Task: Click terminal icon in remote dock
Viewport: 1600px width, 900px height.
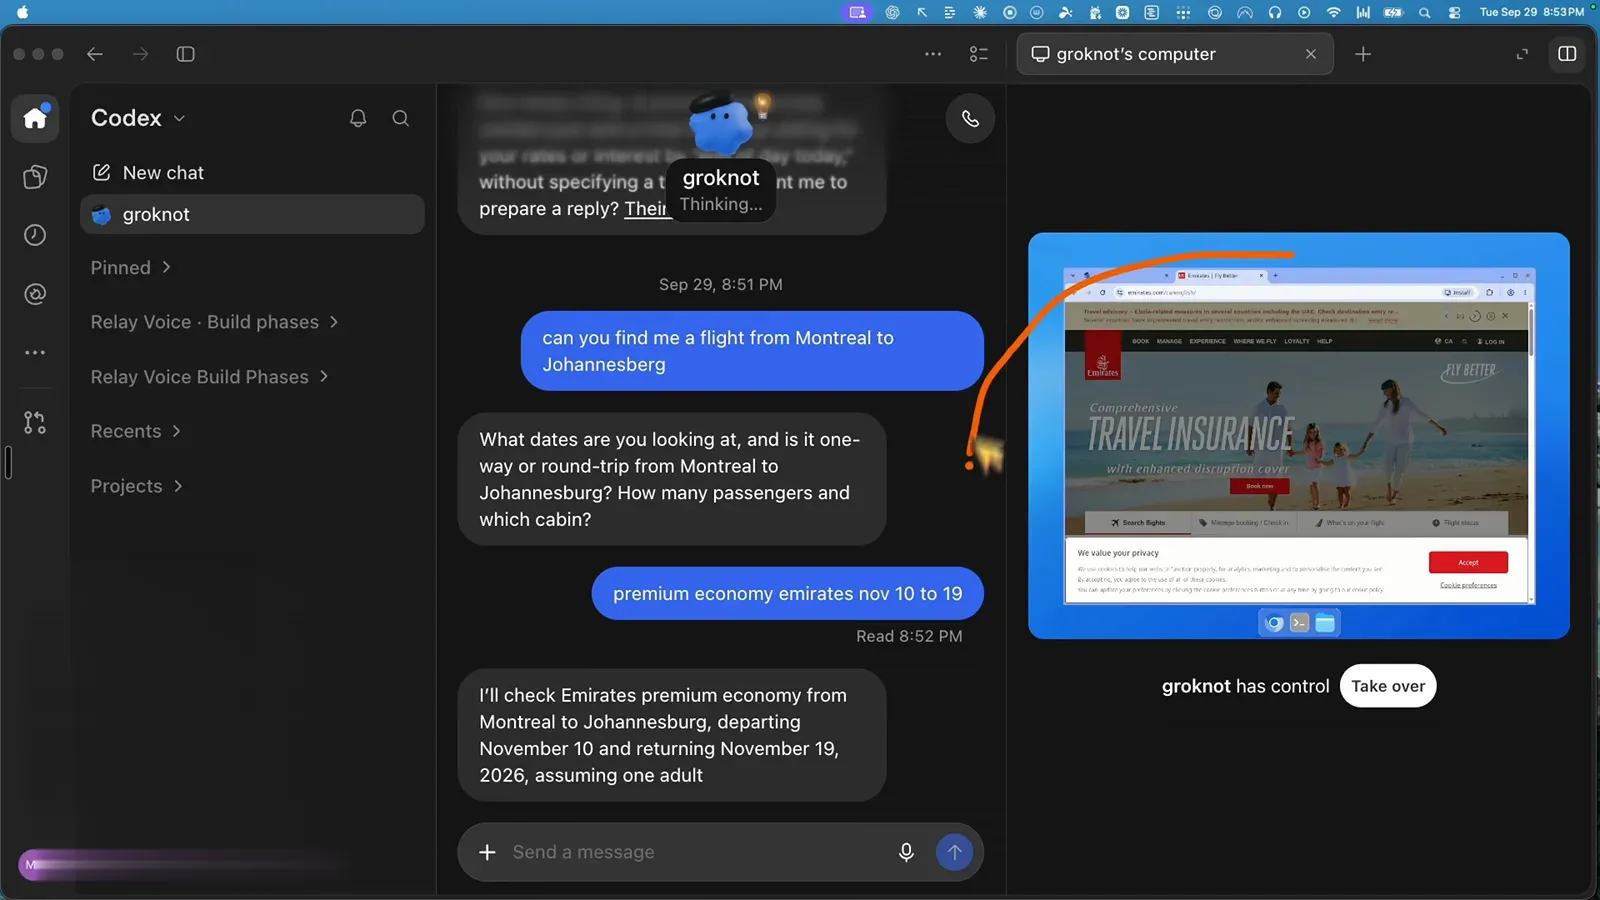Action: point(1299,623)
